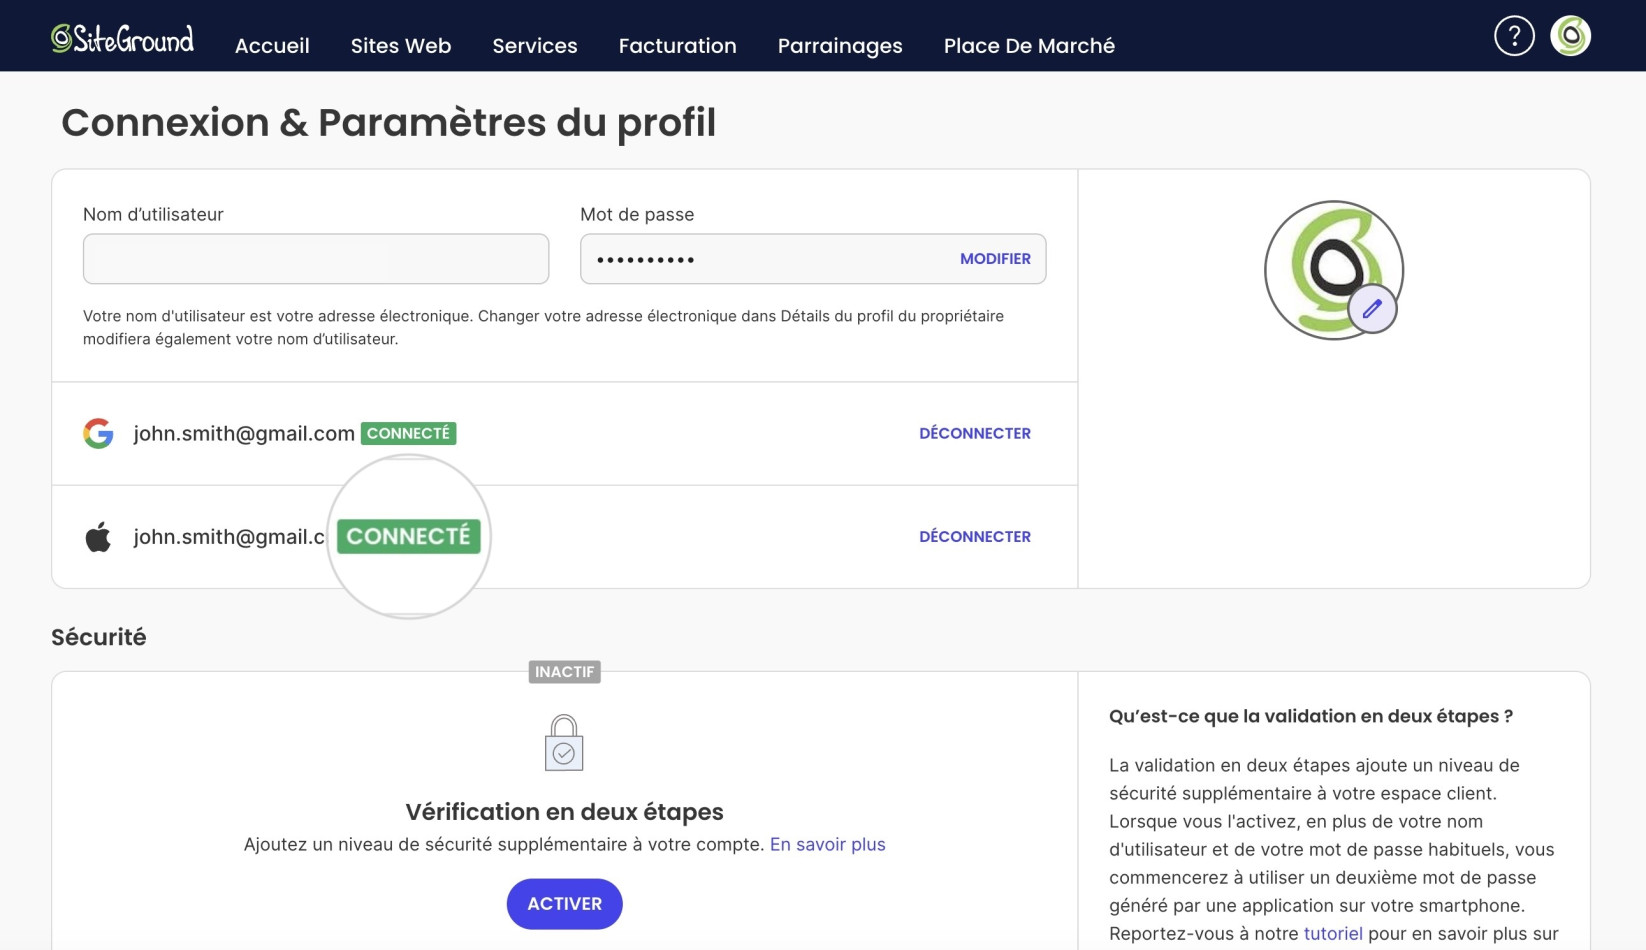Screen dimensions: 1646x950
Task: Click the SiteGround logo
Action: tap(122, 38)
